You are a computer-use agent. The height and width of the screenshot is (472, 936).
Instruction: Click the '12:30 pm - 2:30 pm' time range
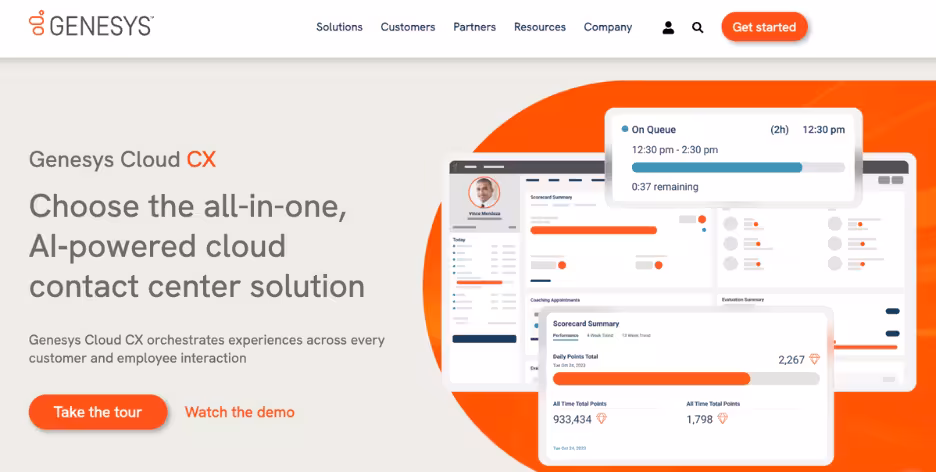pos(675,150)
